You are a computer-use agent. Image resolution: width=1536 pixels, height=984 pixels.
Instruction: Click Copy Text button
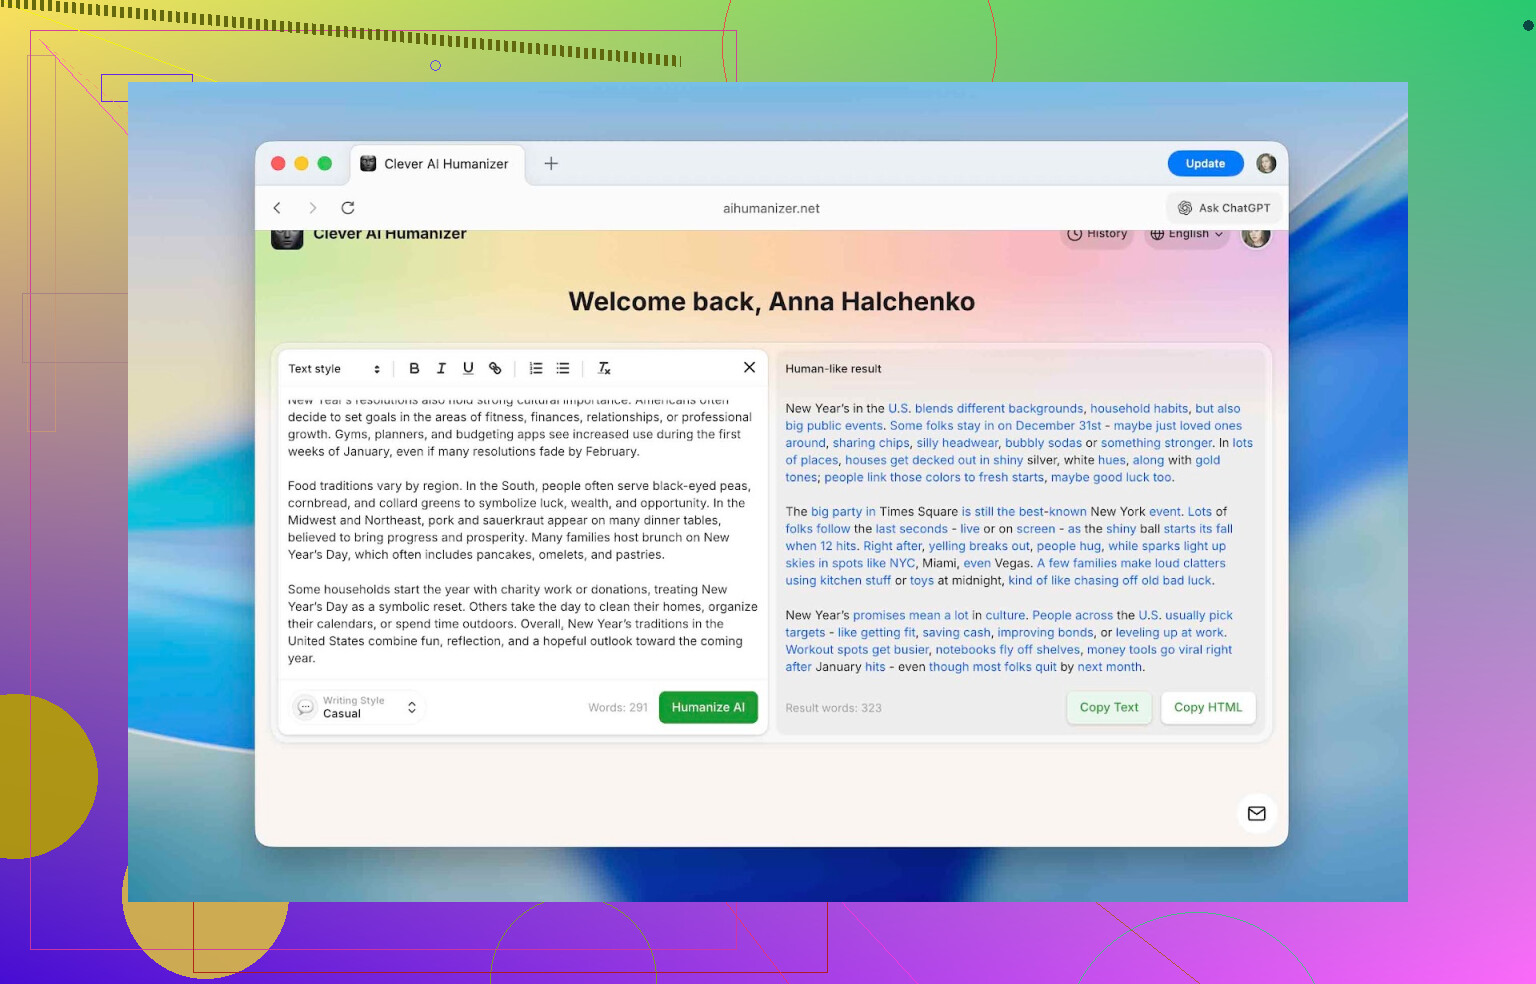pos(1108,707)
